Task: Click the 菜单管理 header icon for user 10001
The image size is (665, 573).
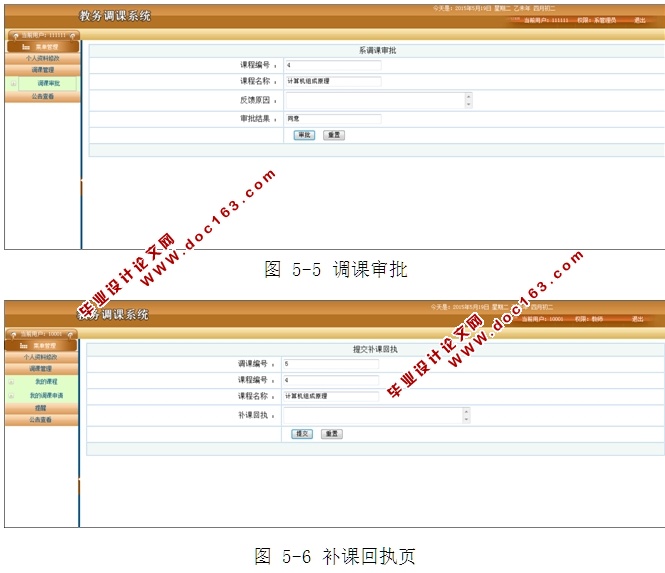Action: click(x=24, y=345)
